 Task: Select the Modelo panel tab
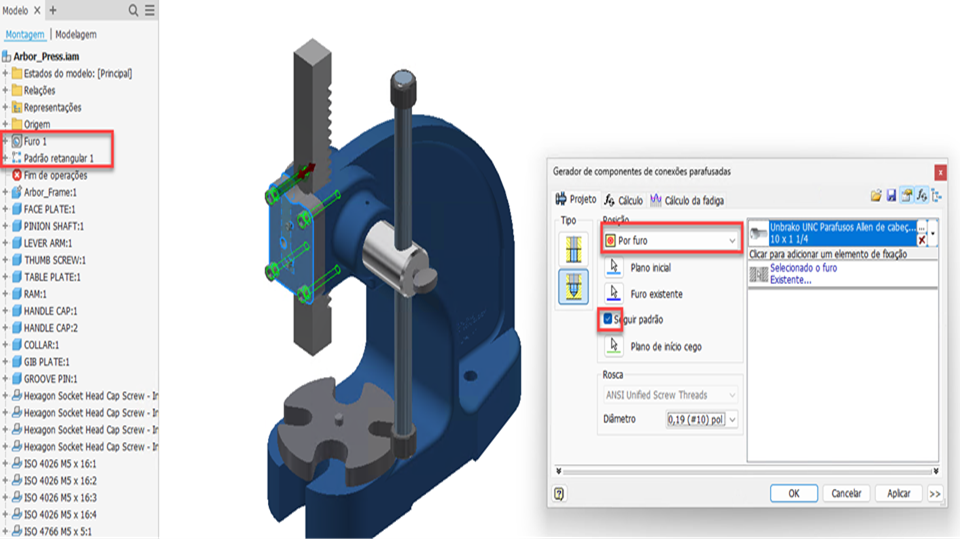15,10
